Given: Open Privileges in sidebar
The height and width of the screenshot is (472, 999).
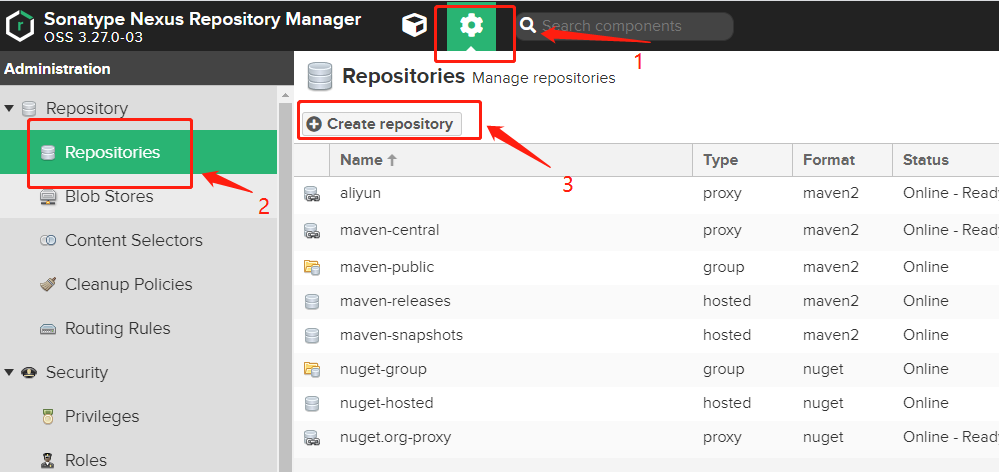Looking at the screenshot, I should [x=138, y=416].
